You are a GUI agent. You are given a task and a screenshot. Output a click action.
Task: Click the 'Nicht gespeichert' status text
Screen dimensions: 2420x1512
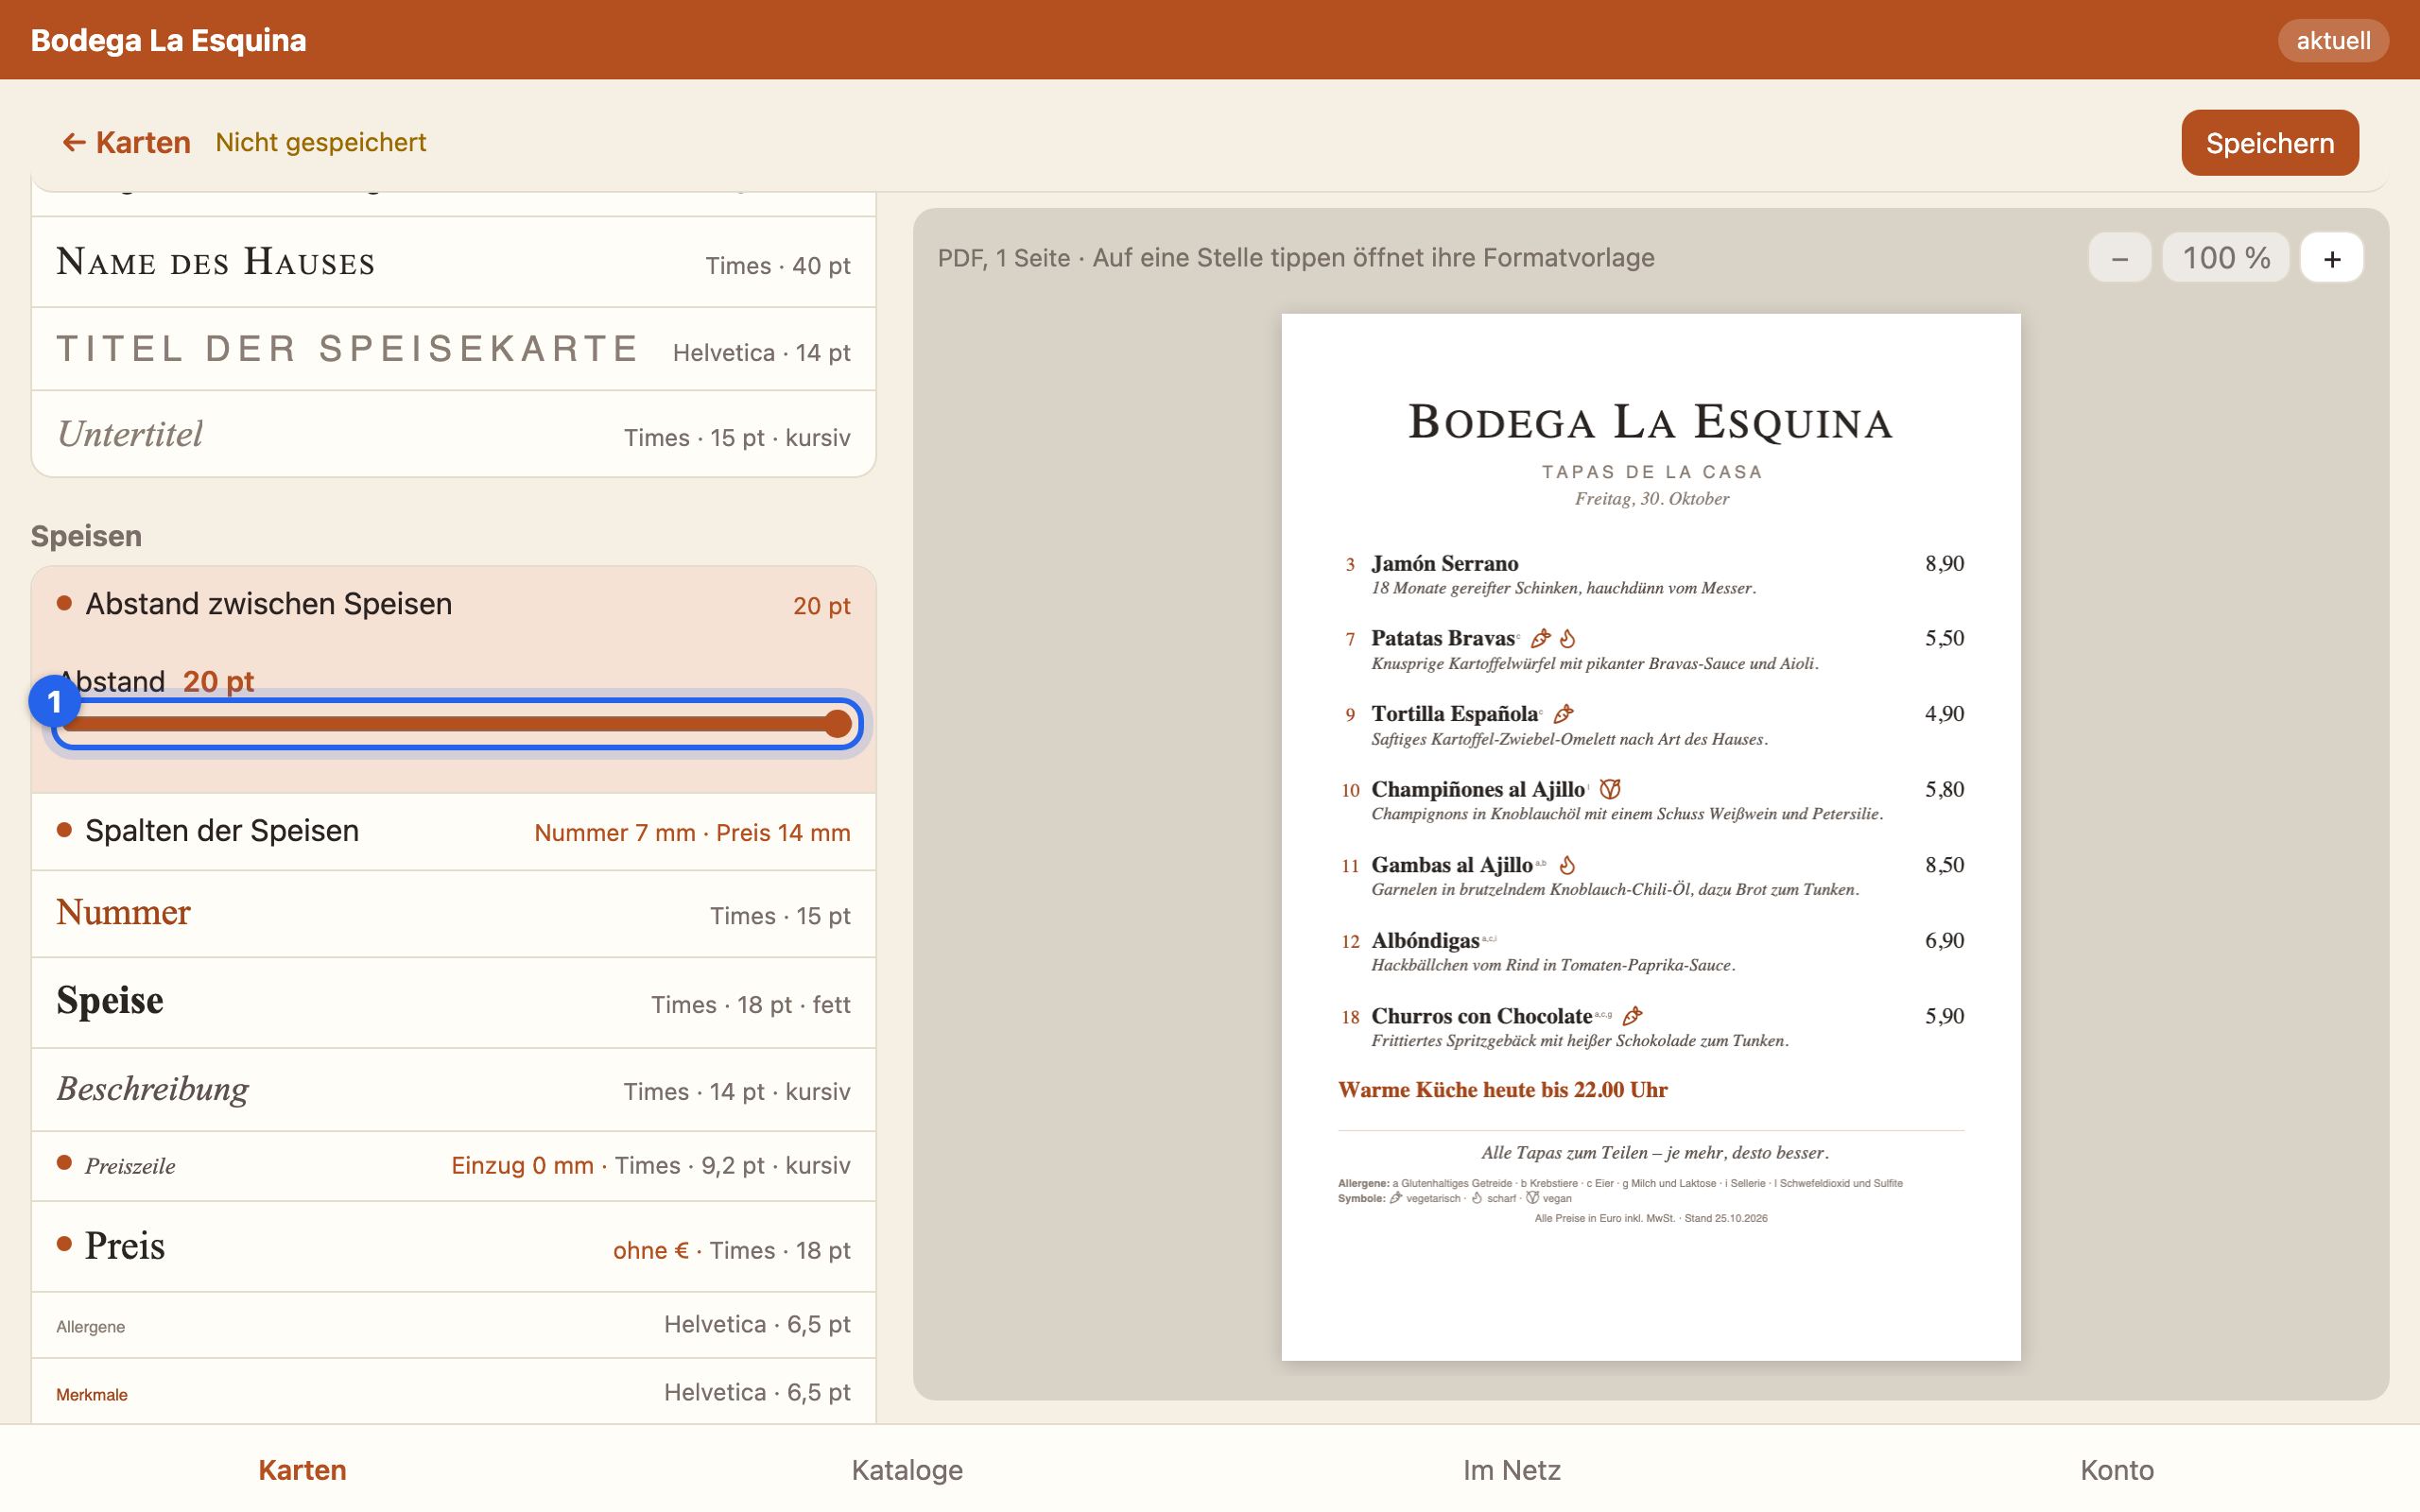click(x=321, y=142)
